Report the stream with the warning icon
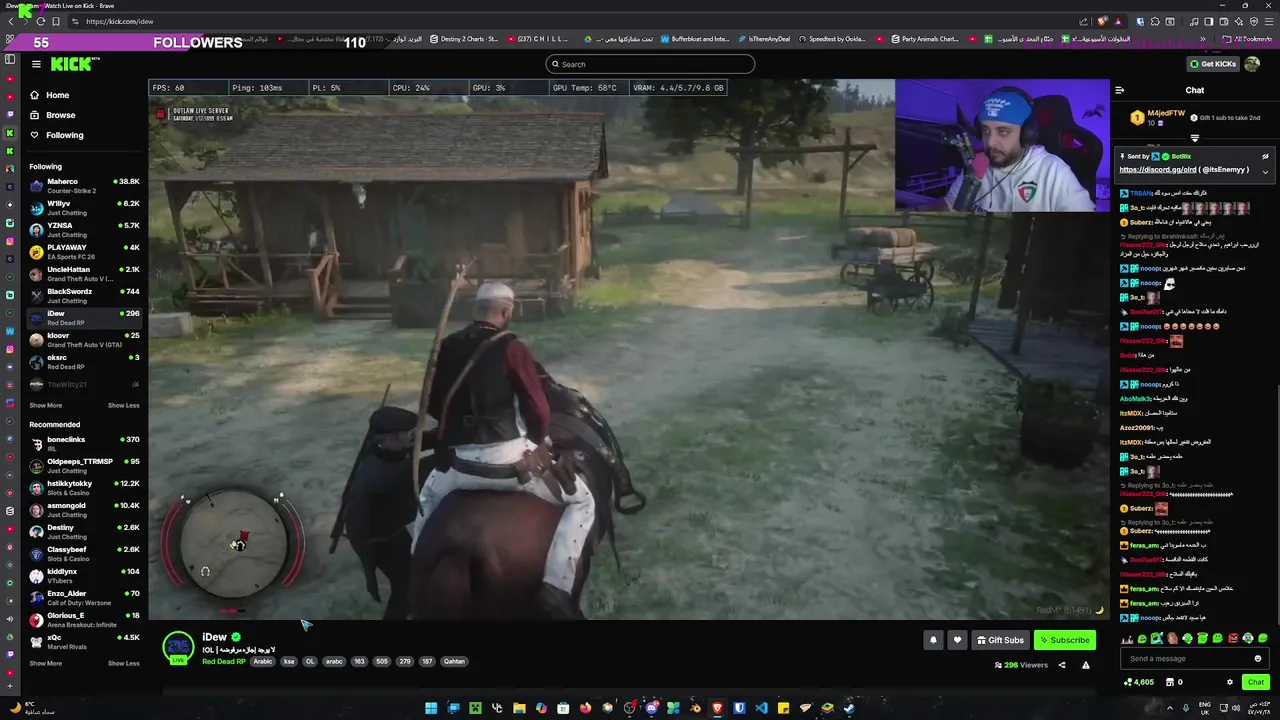This screenshot has width=1280, height=720. [x=1085, y=665]
